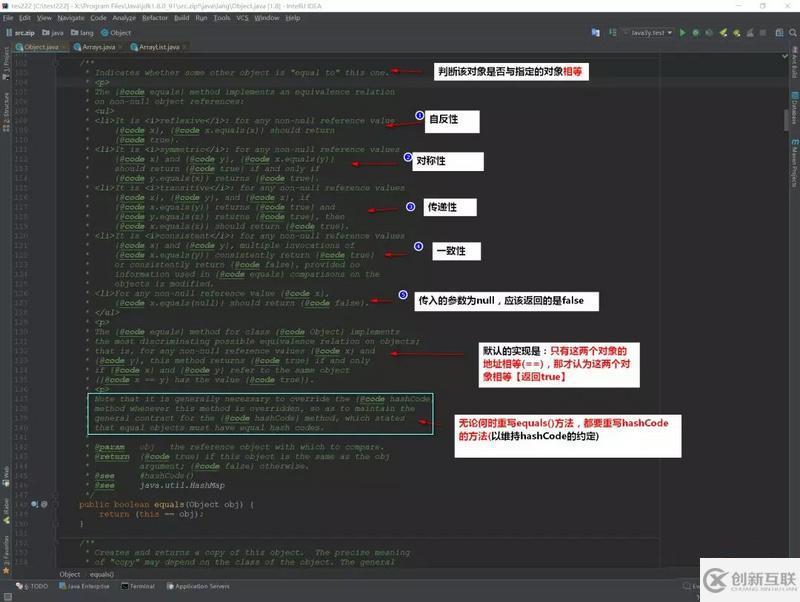Open the Project tool window tab
This screenshot has height=602, width=800.
(x=6, y=63)
